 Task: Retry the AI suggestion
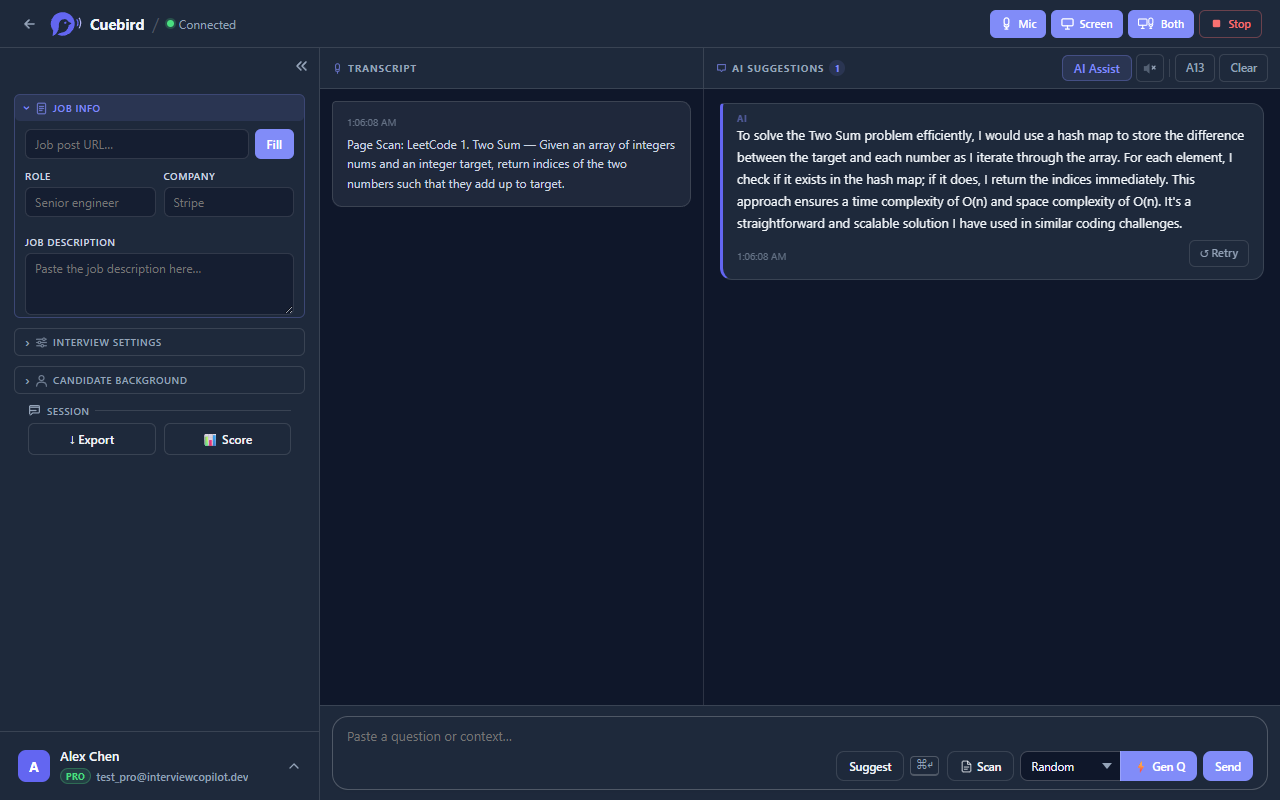(1219, 253)
